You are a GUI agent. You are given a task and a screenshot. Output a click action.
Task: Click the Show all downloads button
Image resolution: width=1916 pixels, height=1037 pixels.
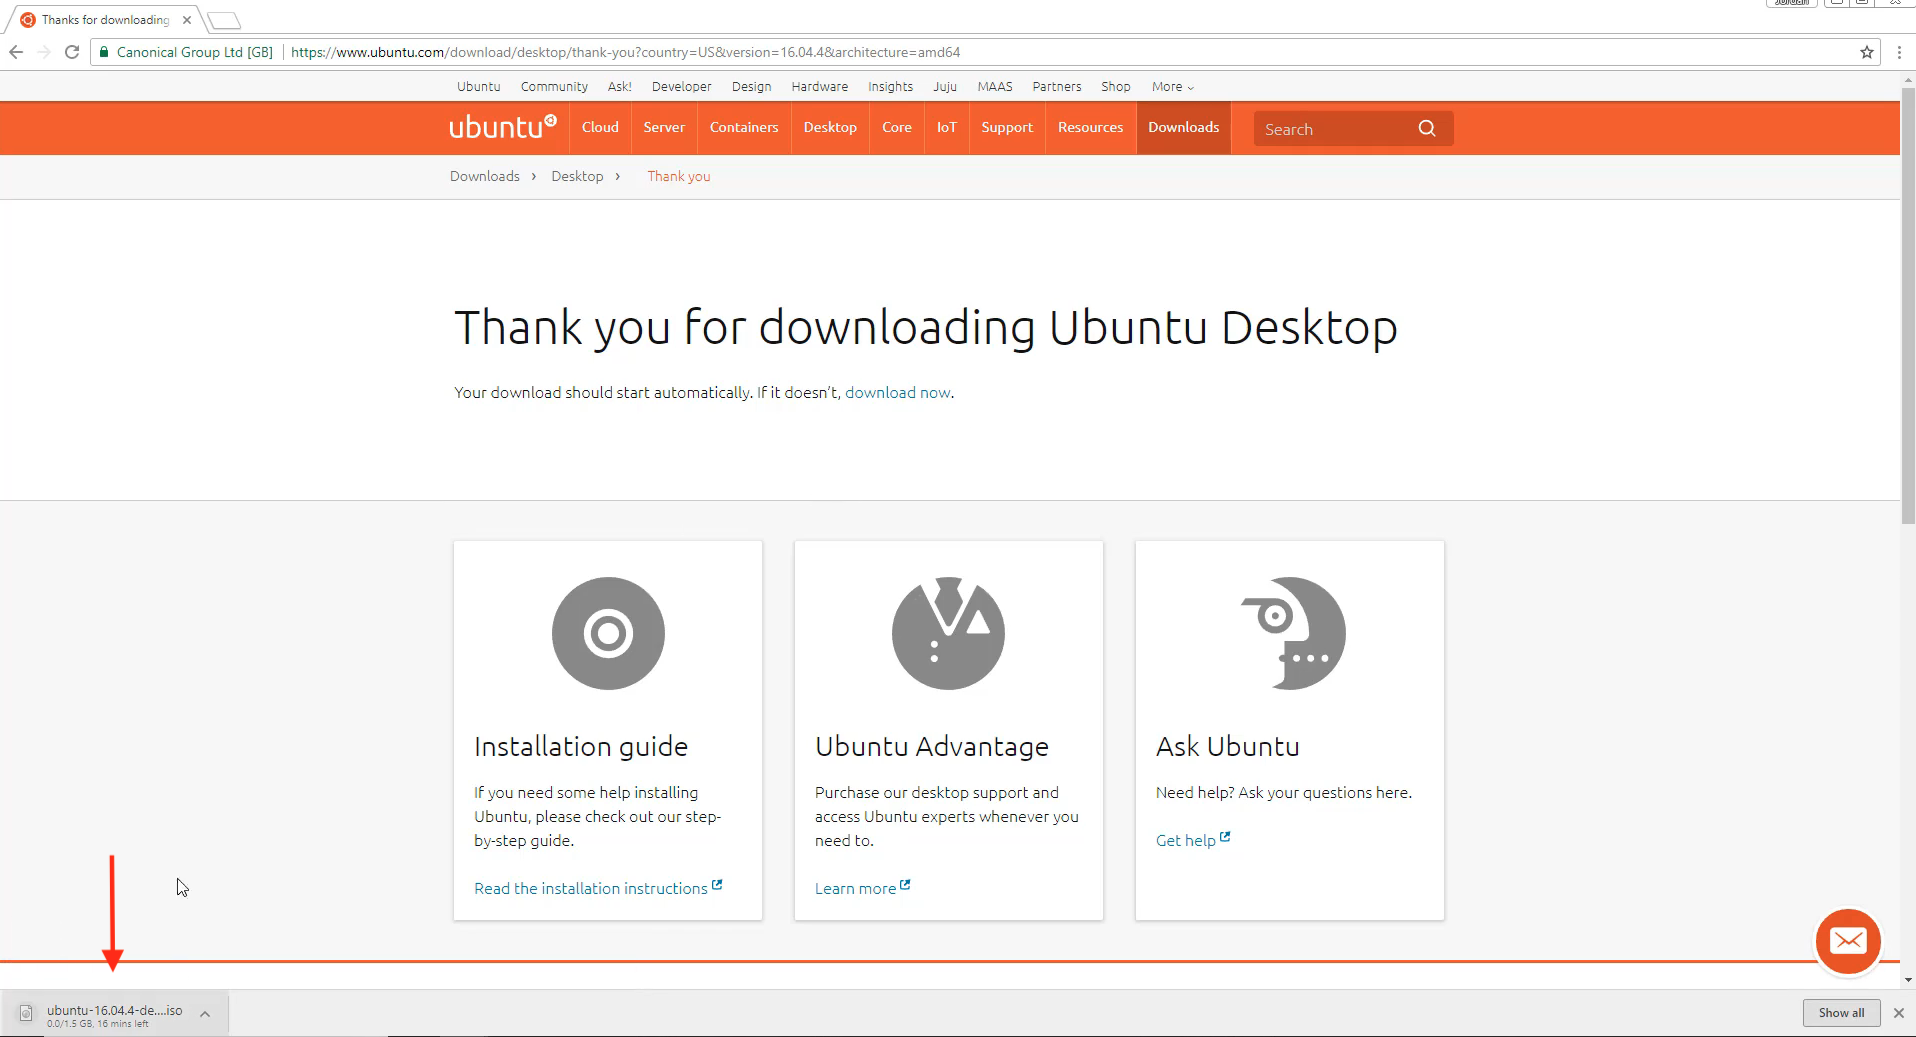click(1841, 1013)
